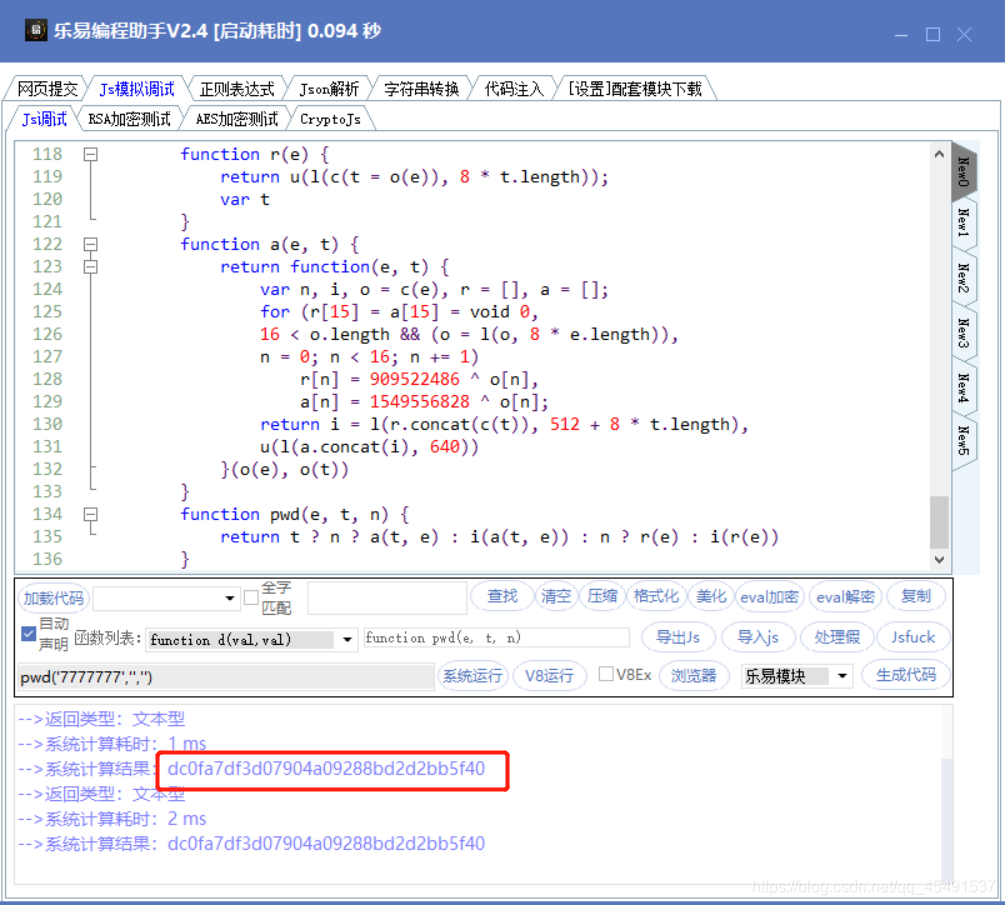Click the 压缩 button

602,597
